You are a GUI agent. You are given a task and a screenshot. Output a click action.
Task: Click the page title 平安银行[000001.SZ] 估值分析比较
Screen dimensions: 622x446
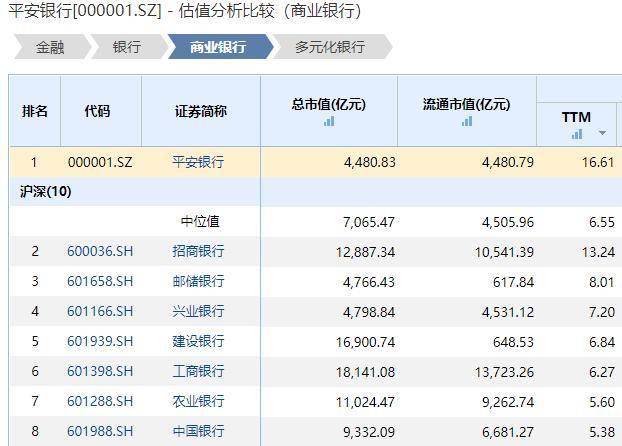(x=186, y=11)
